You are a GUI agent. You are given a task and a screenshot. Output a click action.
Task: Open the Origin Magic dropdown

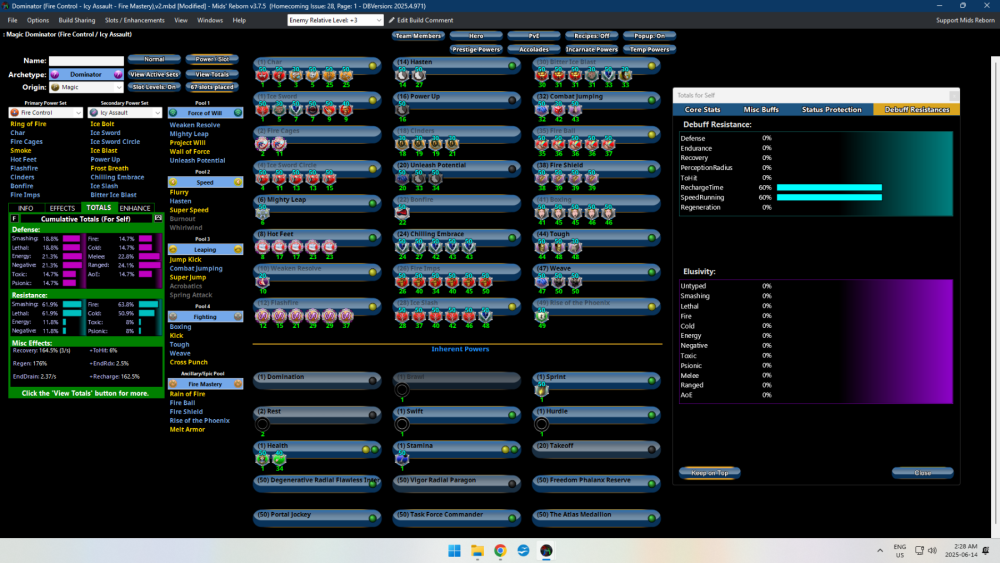tap(86, 87)
